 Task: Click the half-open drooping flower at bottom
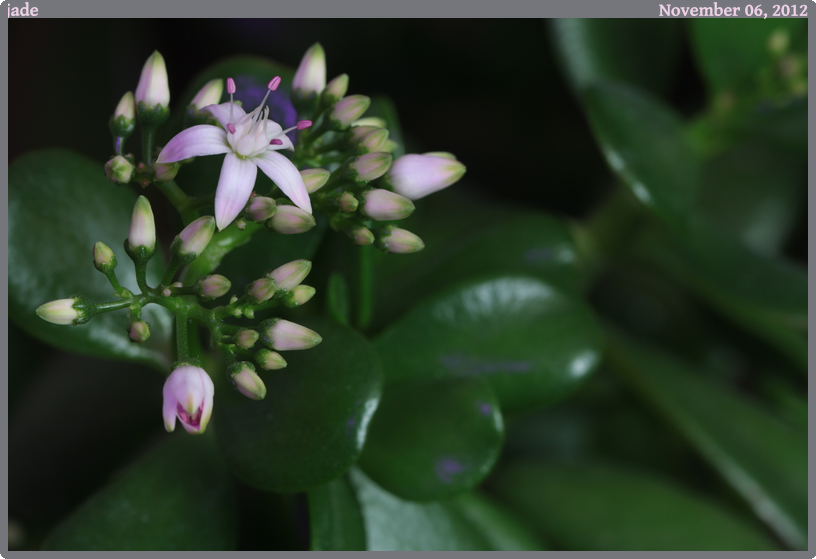[188, 397]
